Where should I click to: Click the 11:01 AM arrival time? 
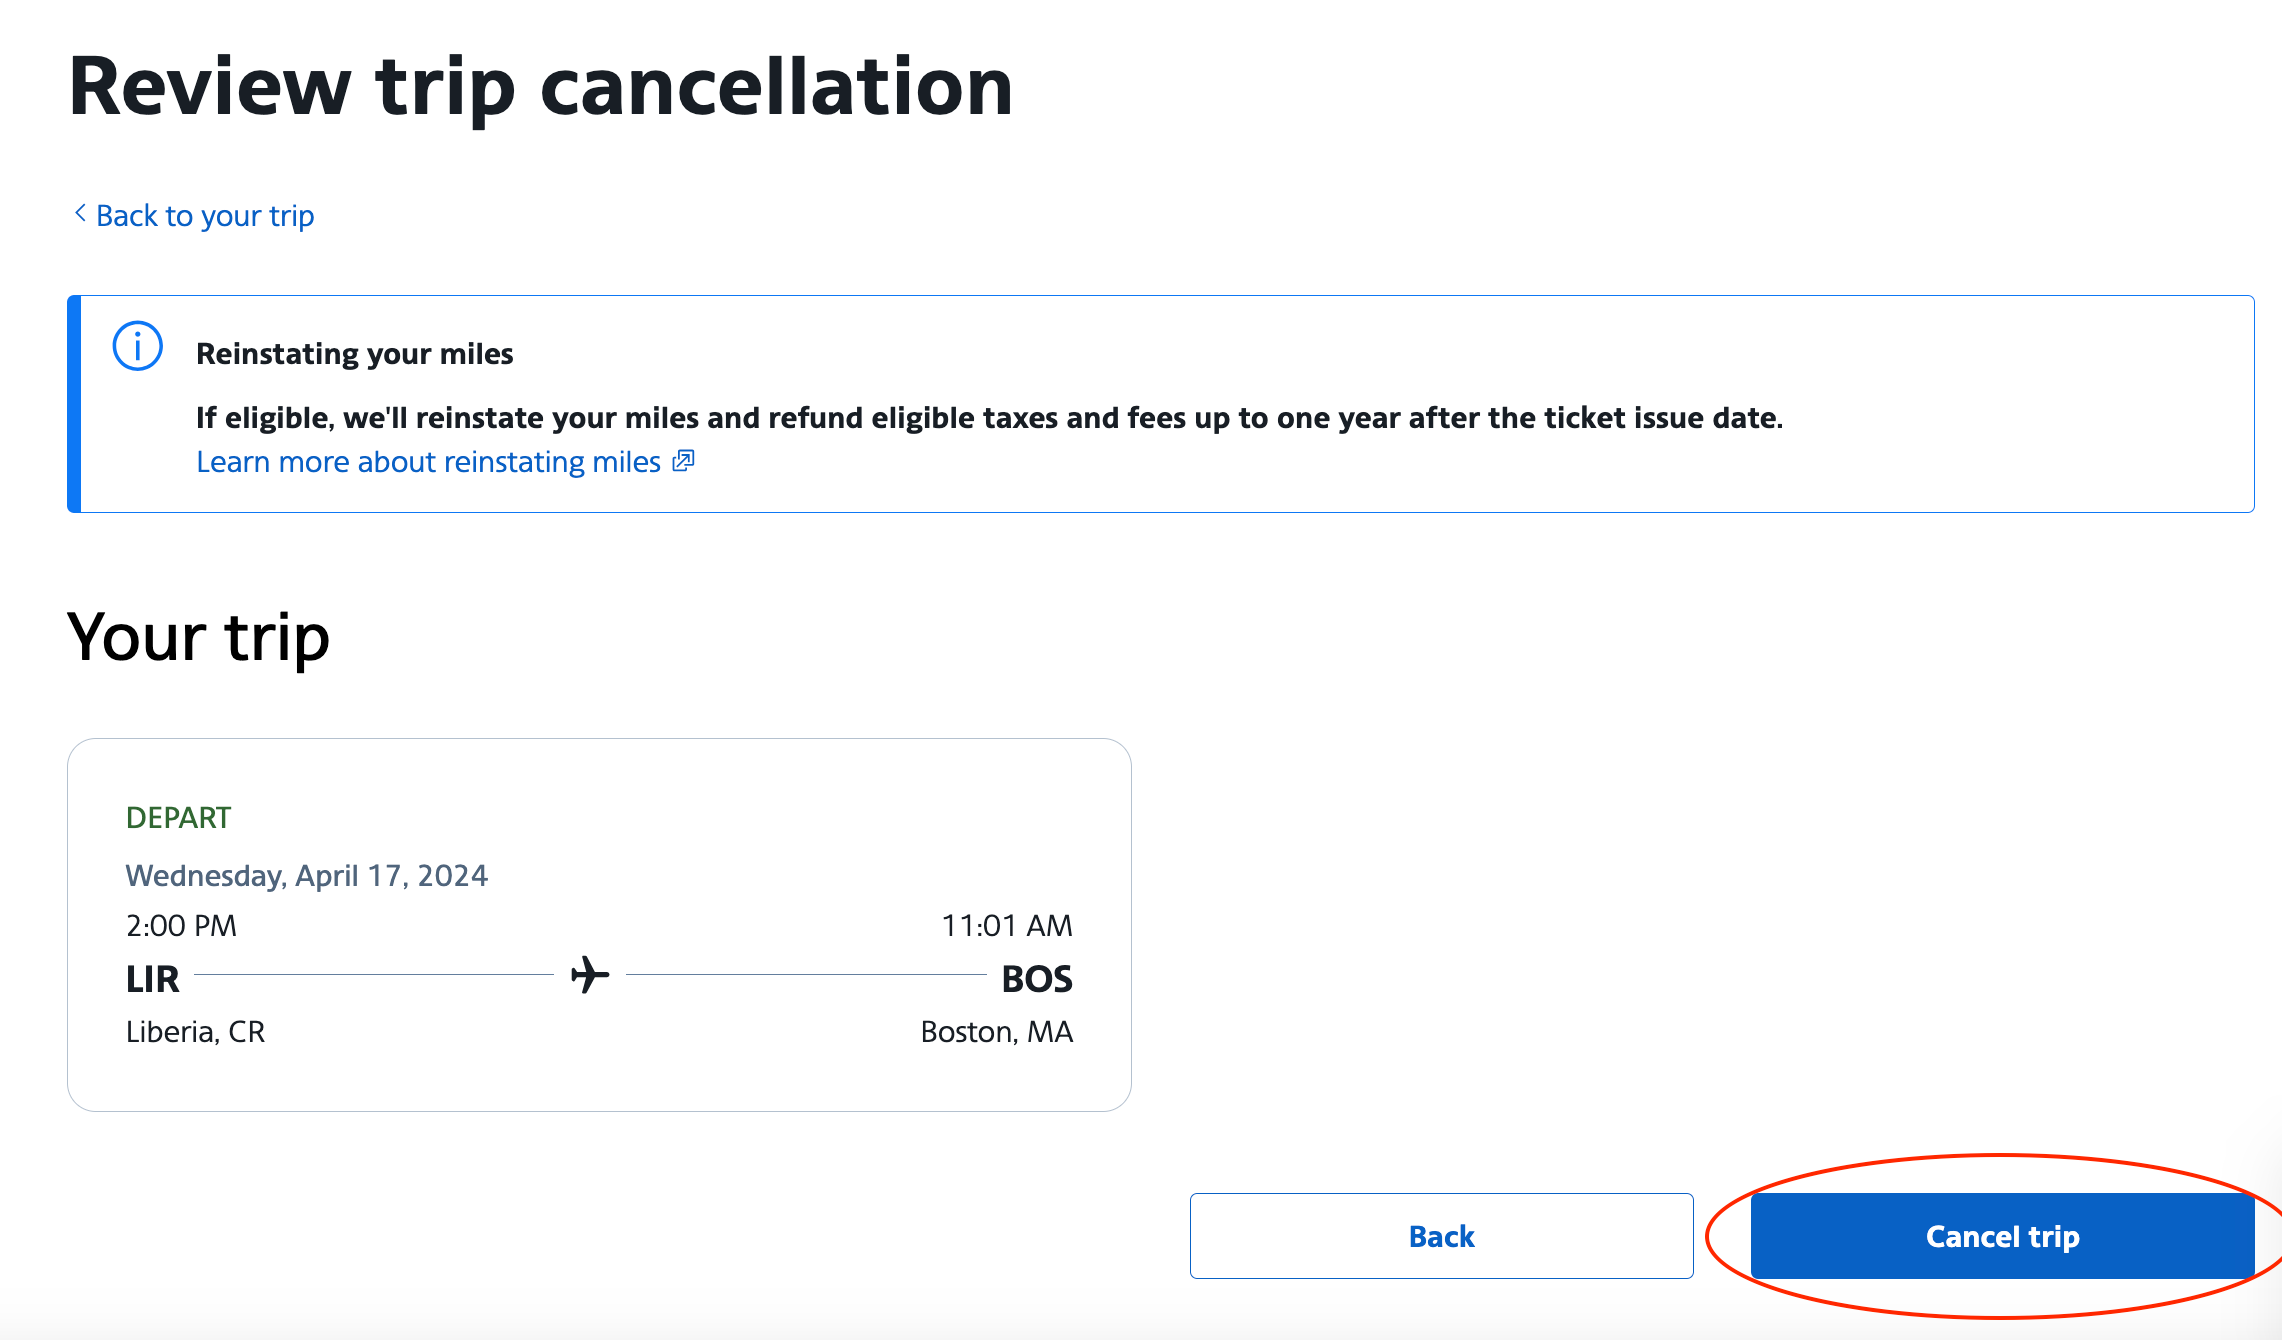(x=1006, y=926)
